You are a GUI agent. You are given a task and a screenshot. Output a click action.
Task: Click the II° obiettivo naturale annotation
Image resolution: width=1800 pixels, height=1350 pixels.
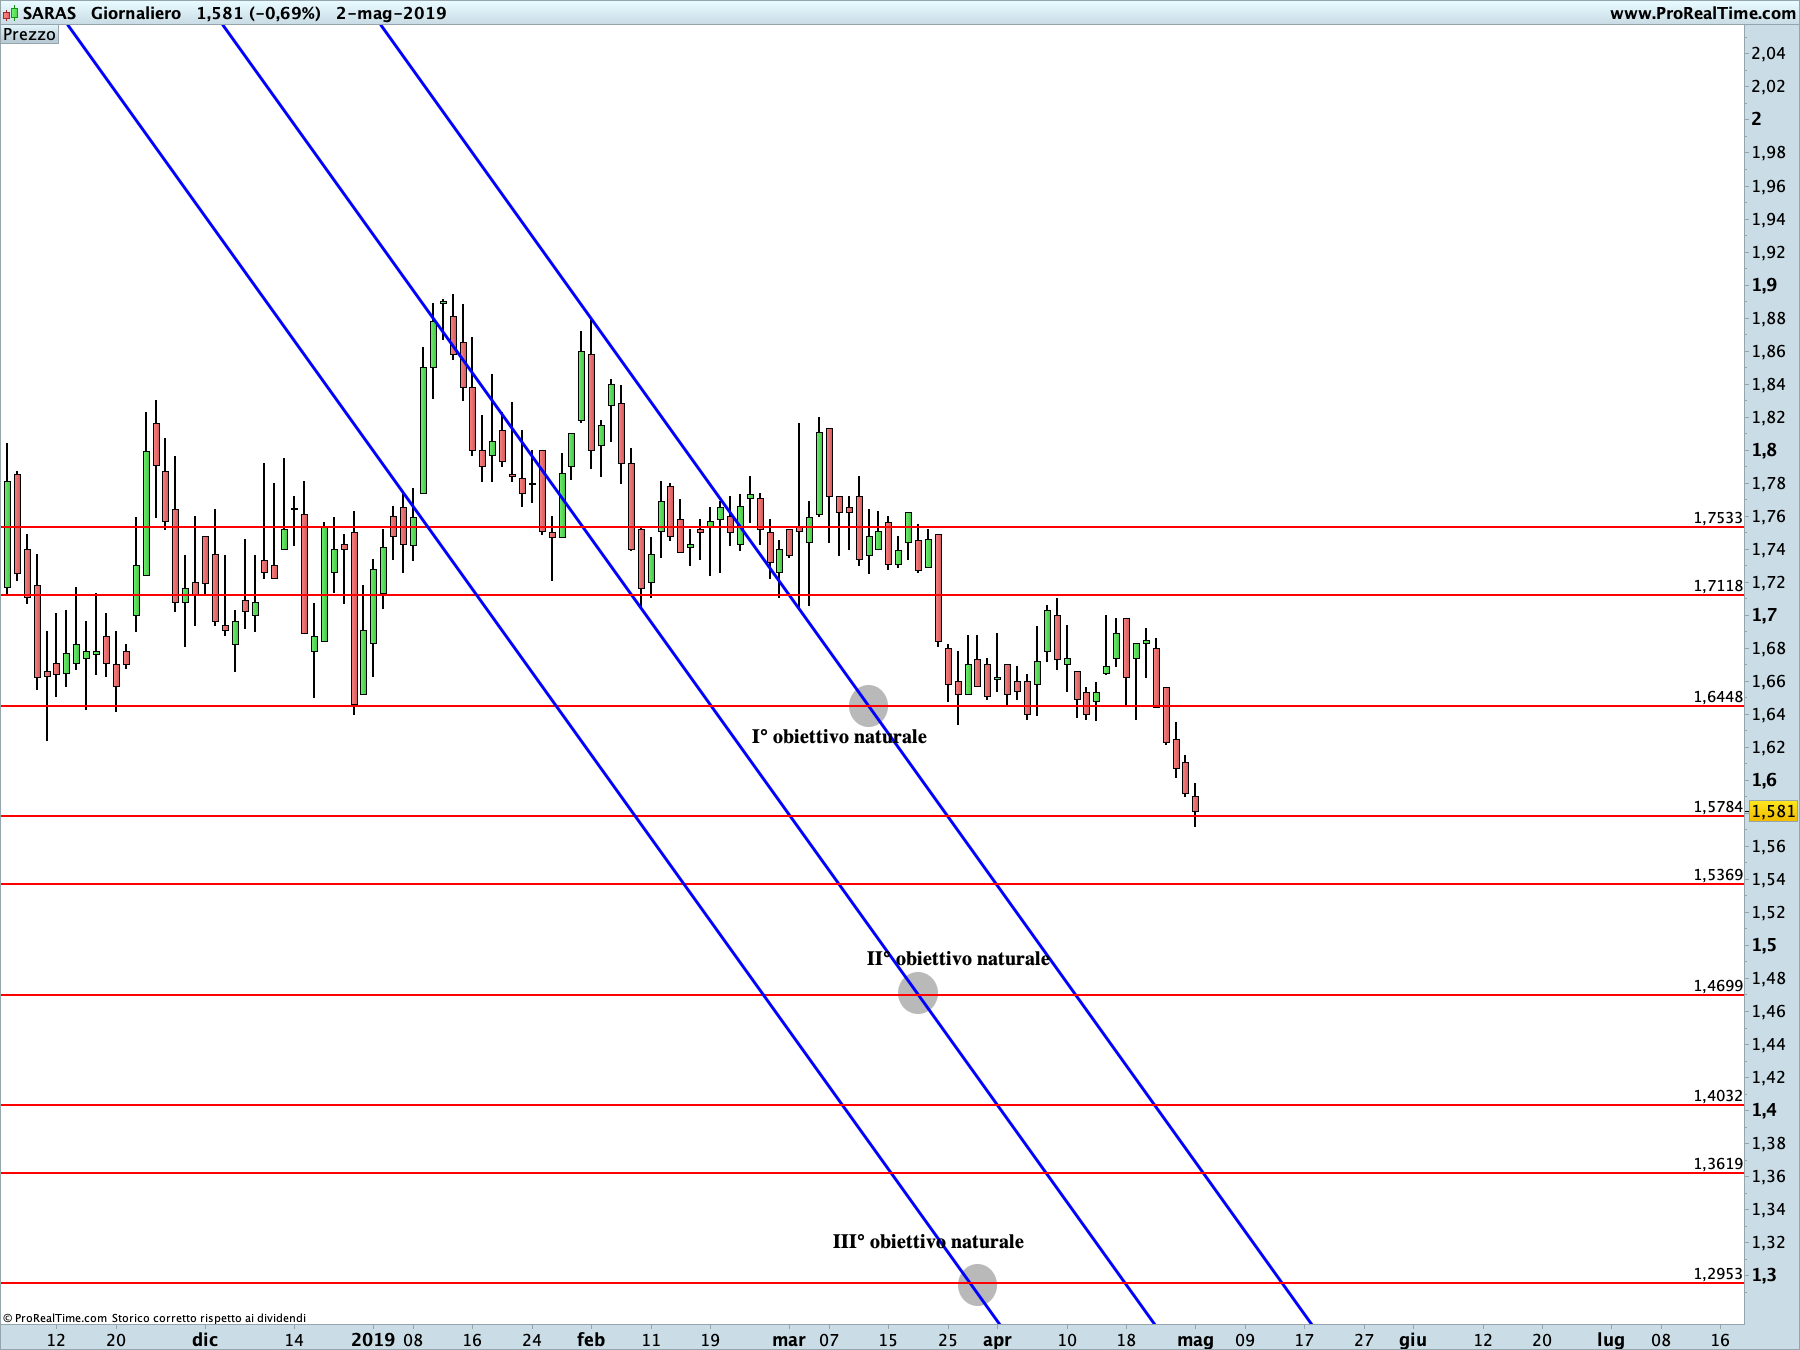coord(958,959)
